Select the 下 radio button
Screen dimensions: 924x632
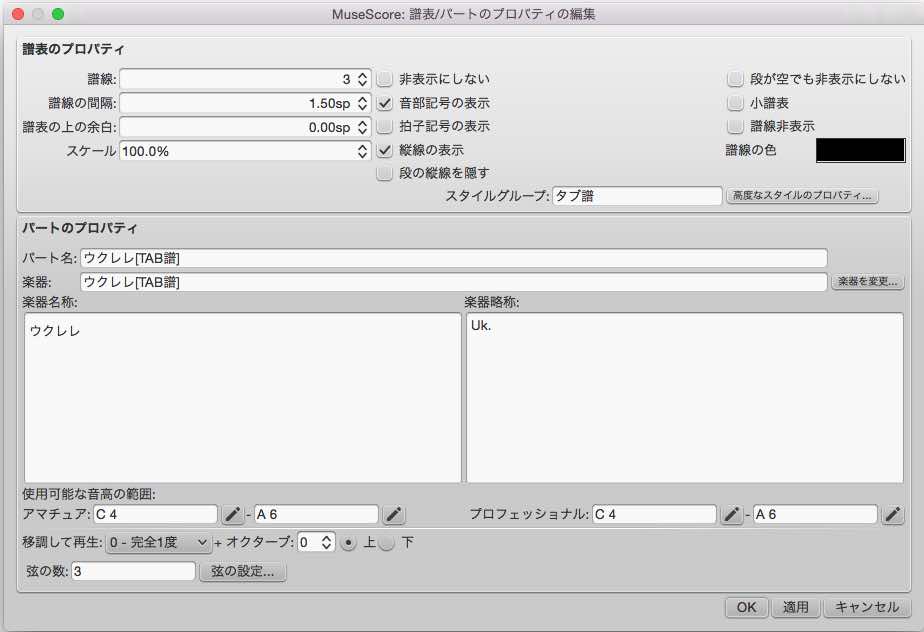(x=388, y=543)
